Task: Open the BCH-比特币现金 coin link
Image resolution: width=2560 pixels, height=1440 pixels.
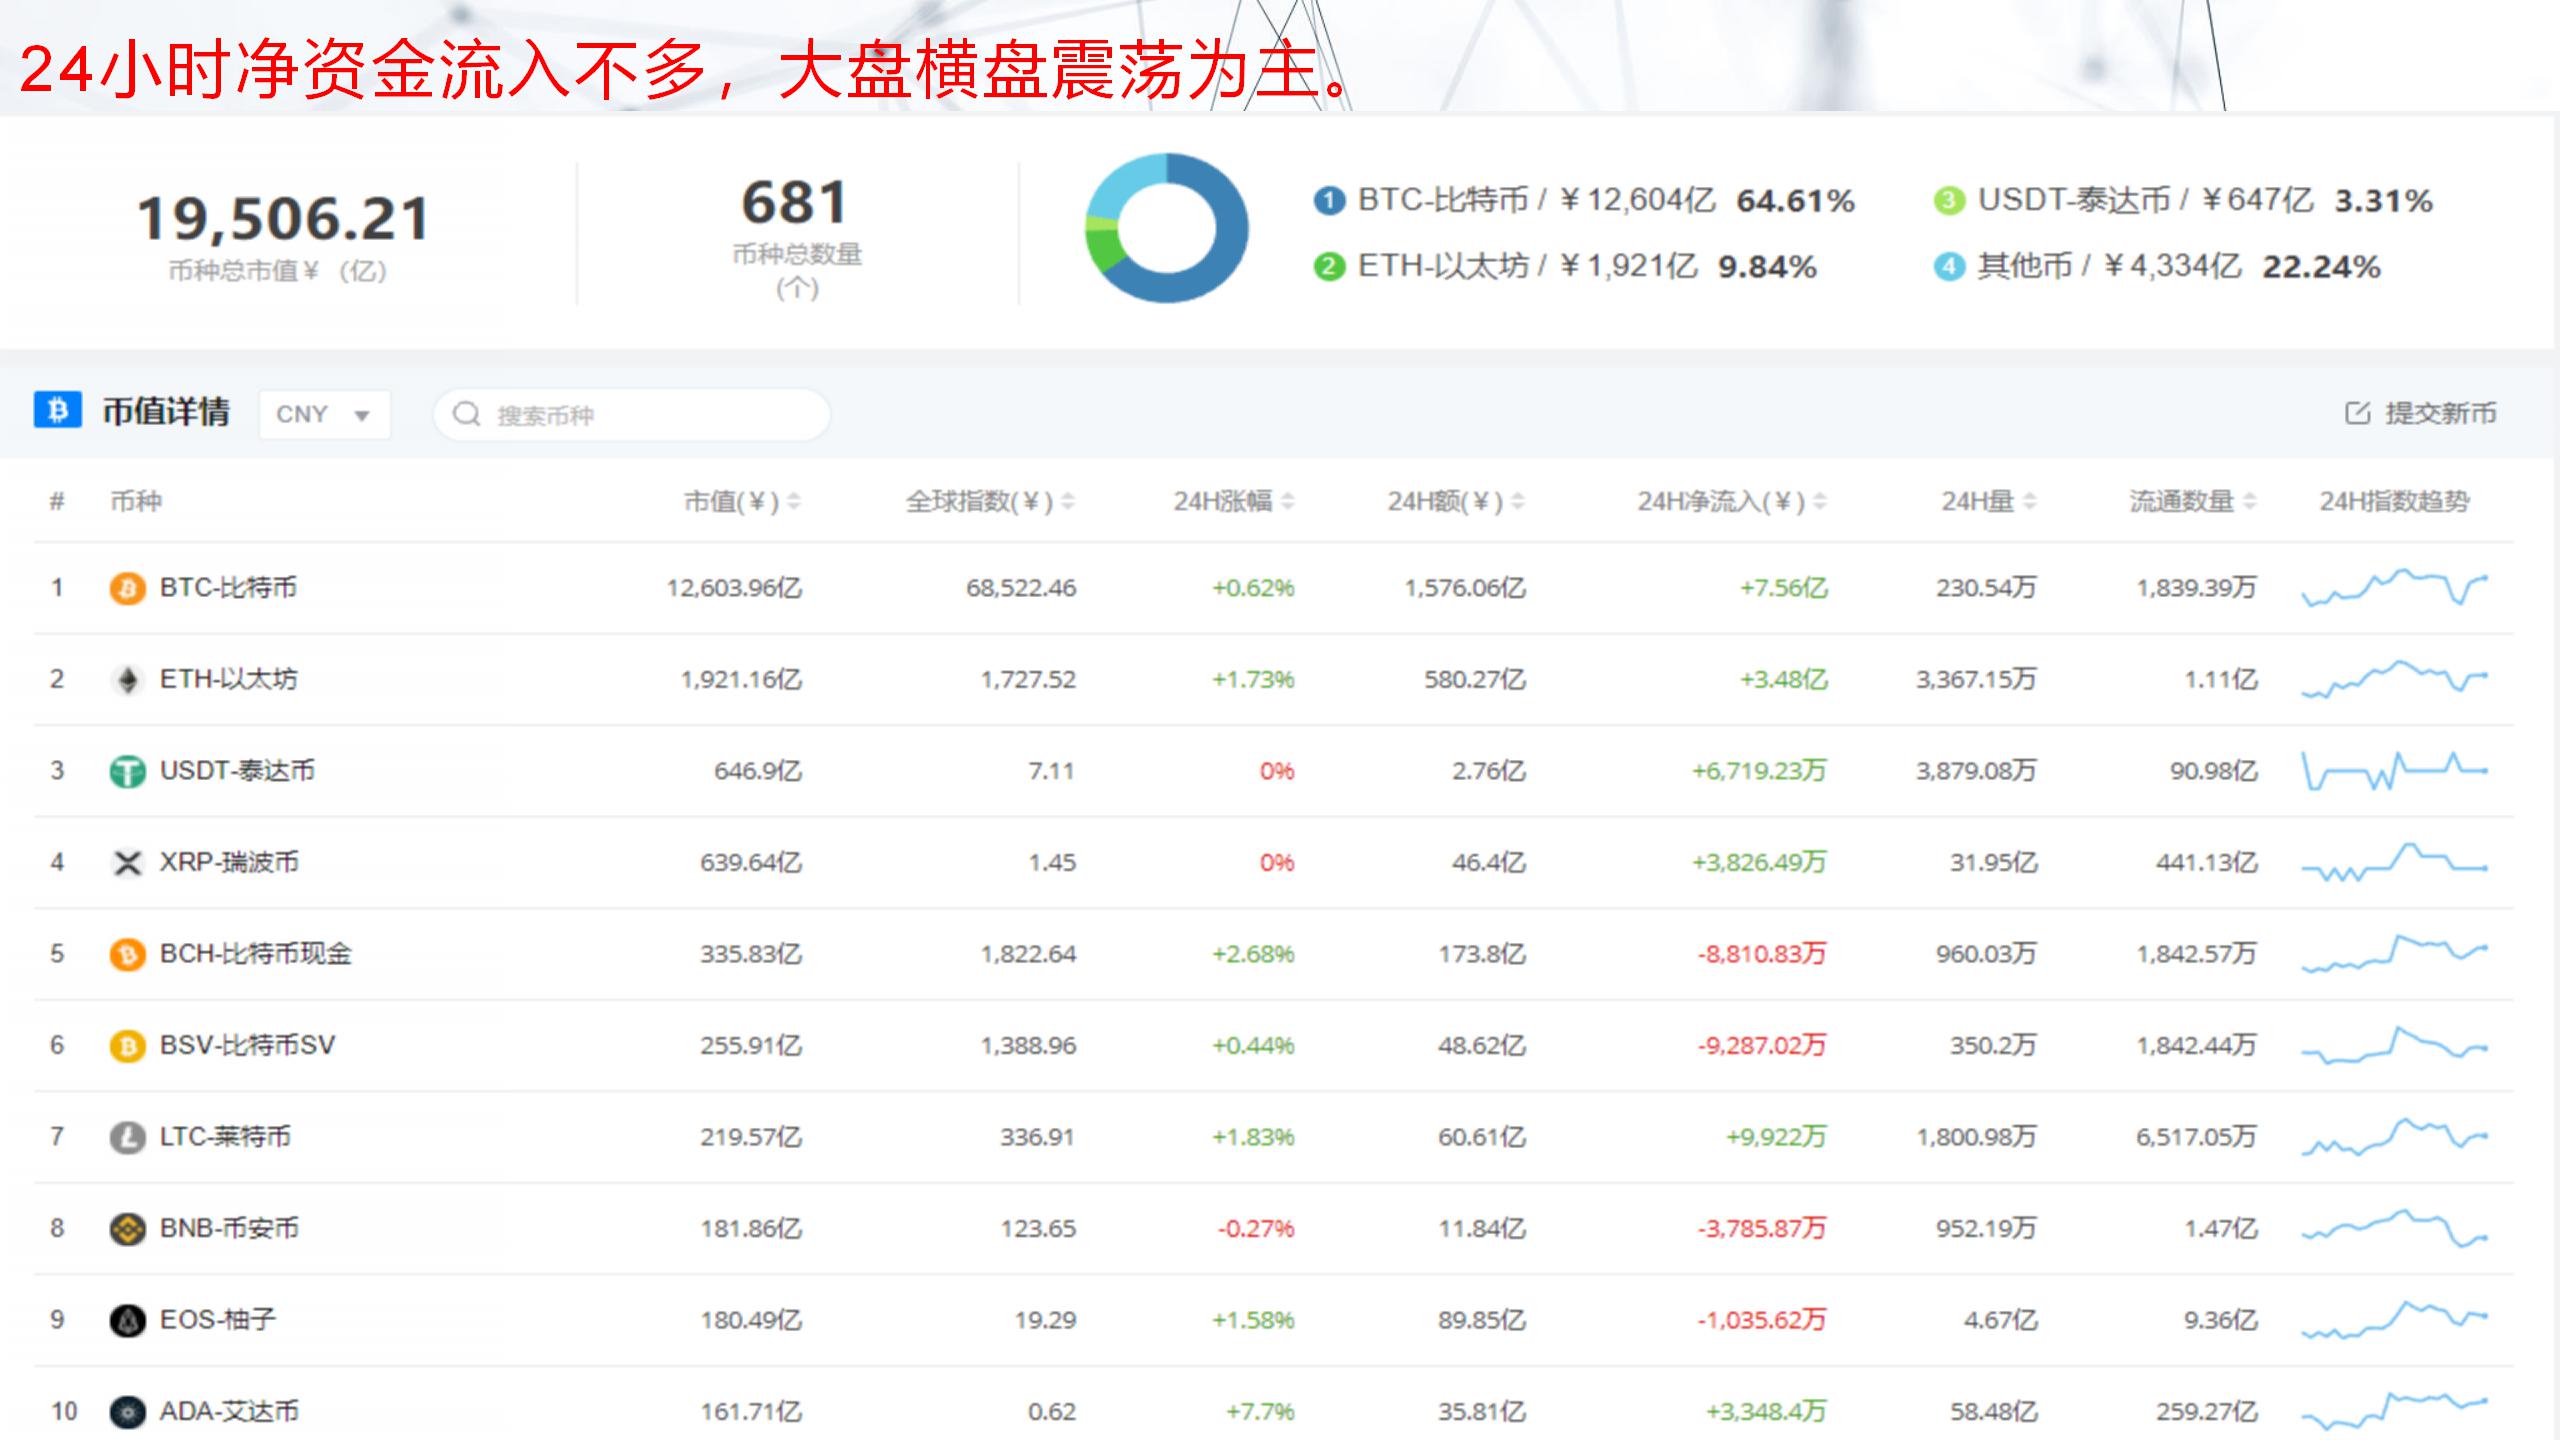Action: [255, 954]
